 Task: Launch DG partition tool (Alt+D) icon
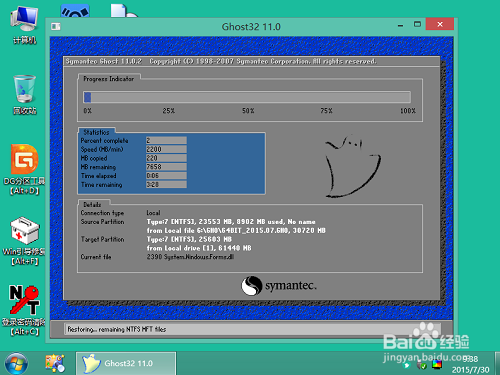pyautogui.click(x=24, y=169)
